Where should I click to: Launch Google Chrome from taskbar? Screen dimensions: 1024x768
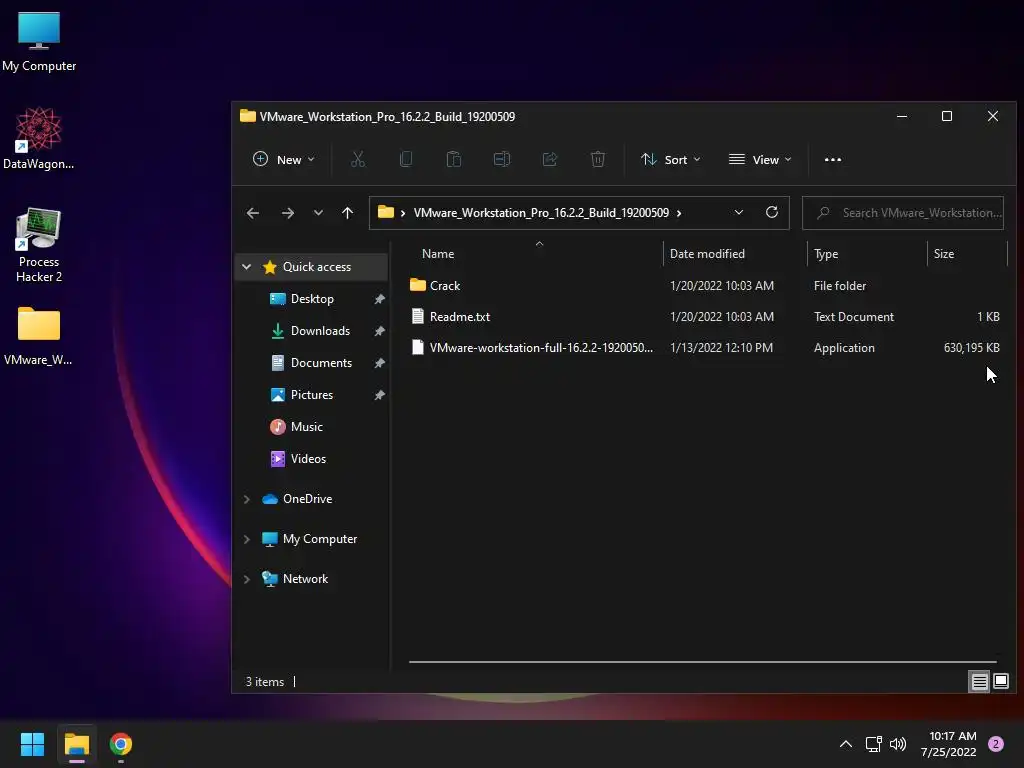tap(121, 744)
